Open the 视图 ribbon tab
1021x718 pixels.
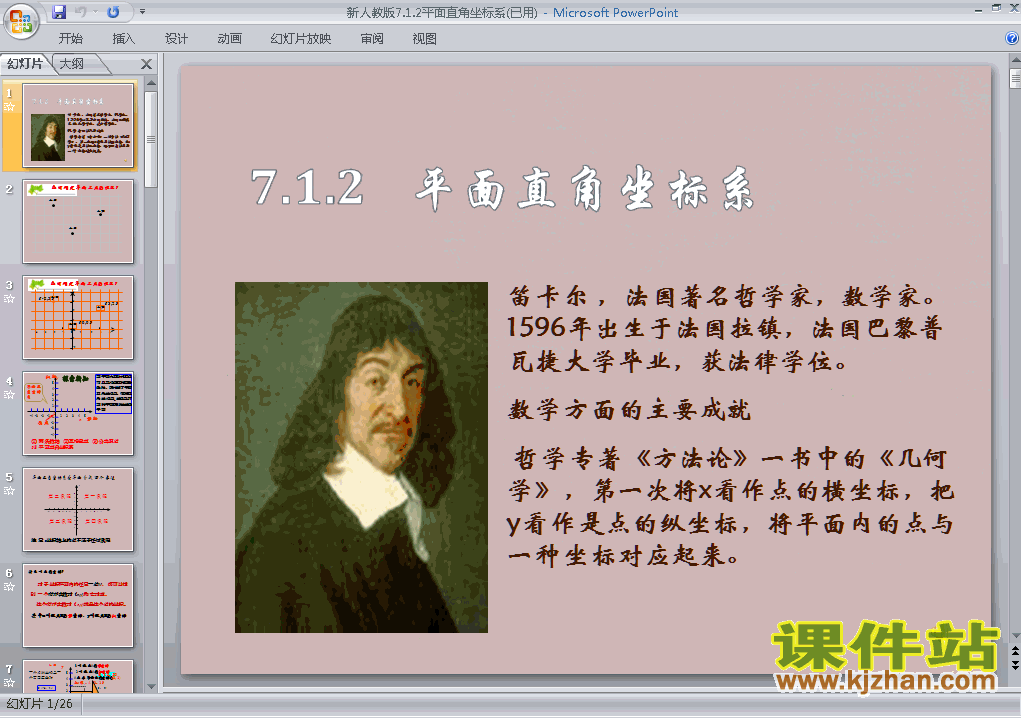point(425,39)
